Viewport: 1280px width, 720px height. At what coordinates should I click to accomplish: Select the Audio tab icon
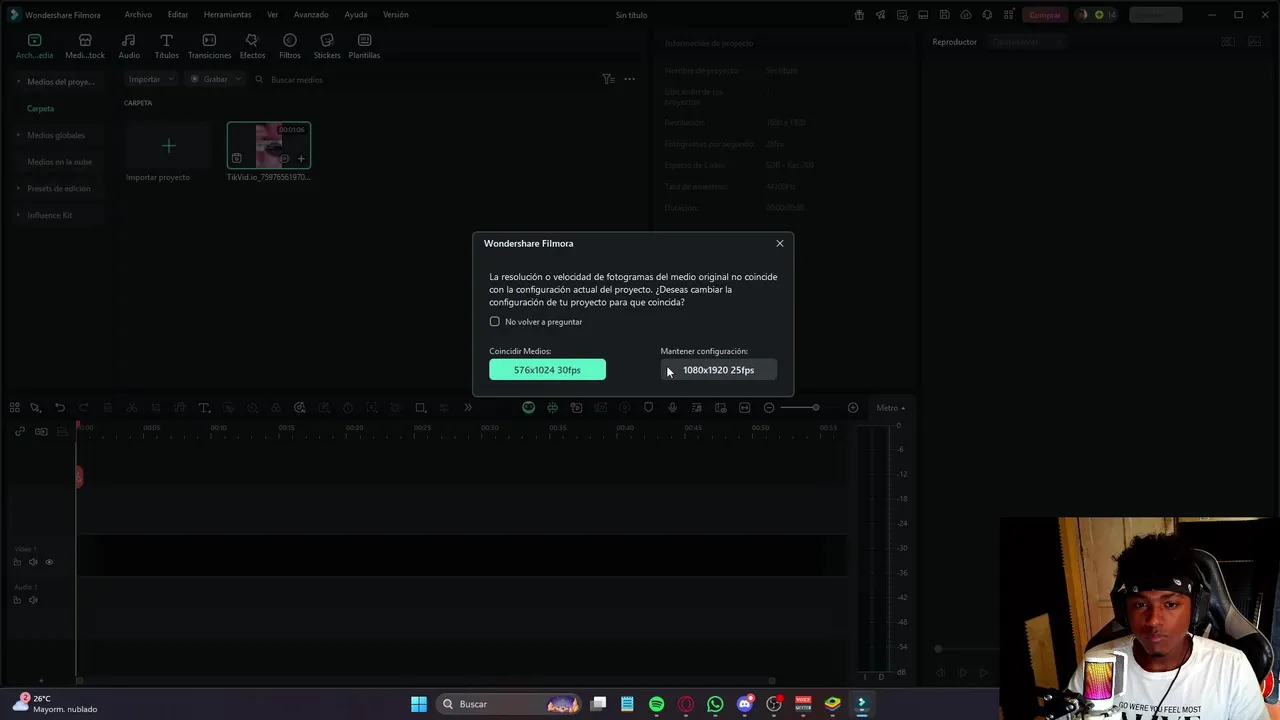pyautogui.click(x=129, y=46)
